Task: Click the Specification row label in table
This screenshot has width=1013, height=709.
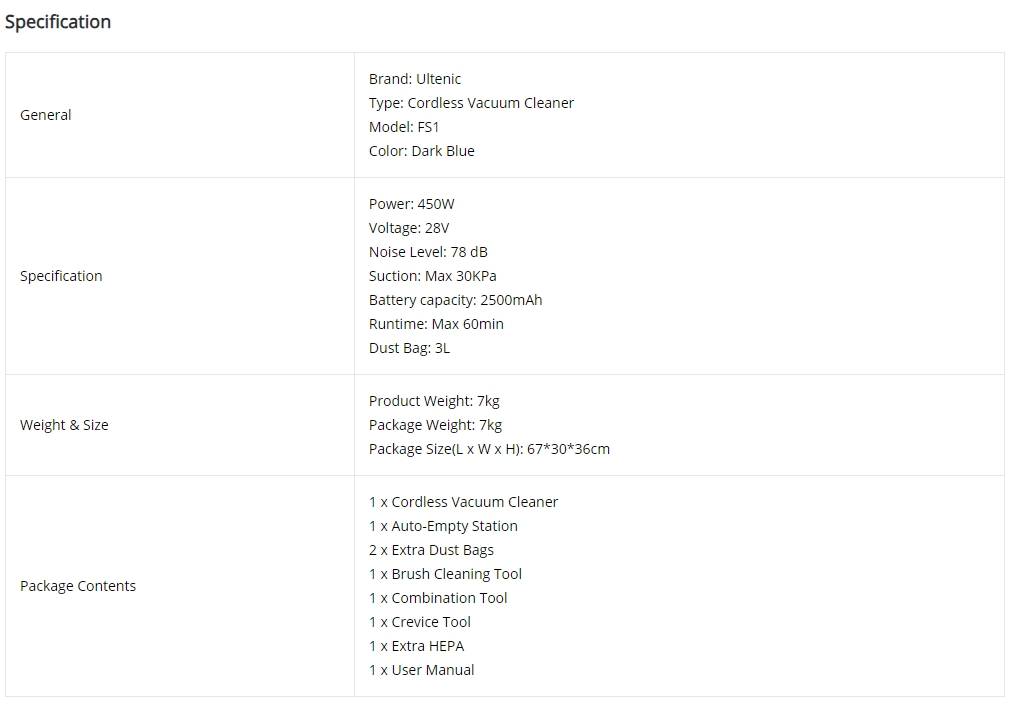Action: tap(61, 276)
